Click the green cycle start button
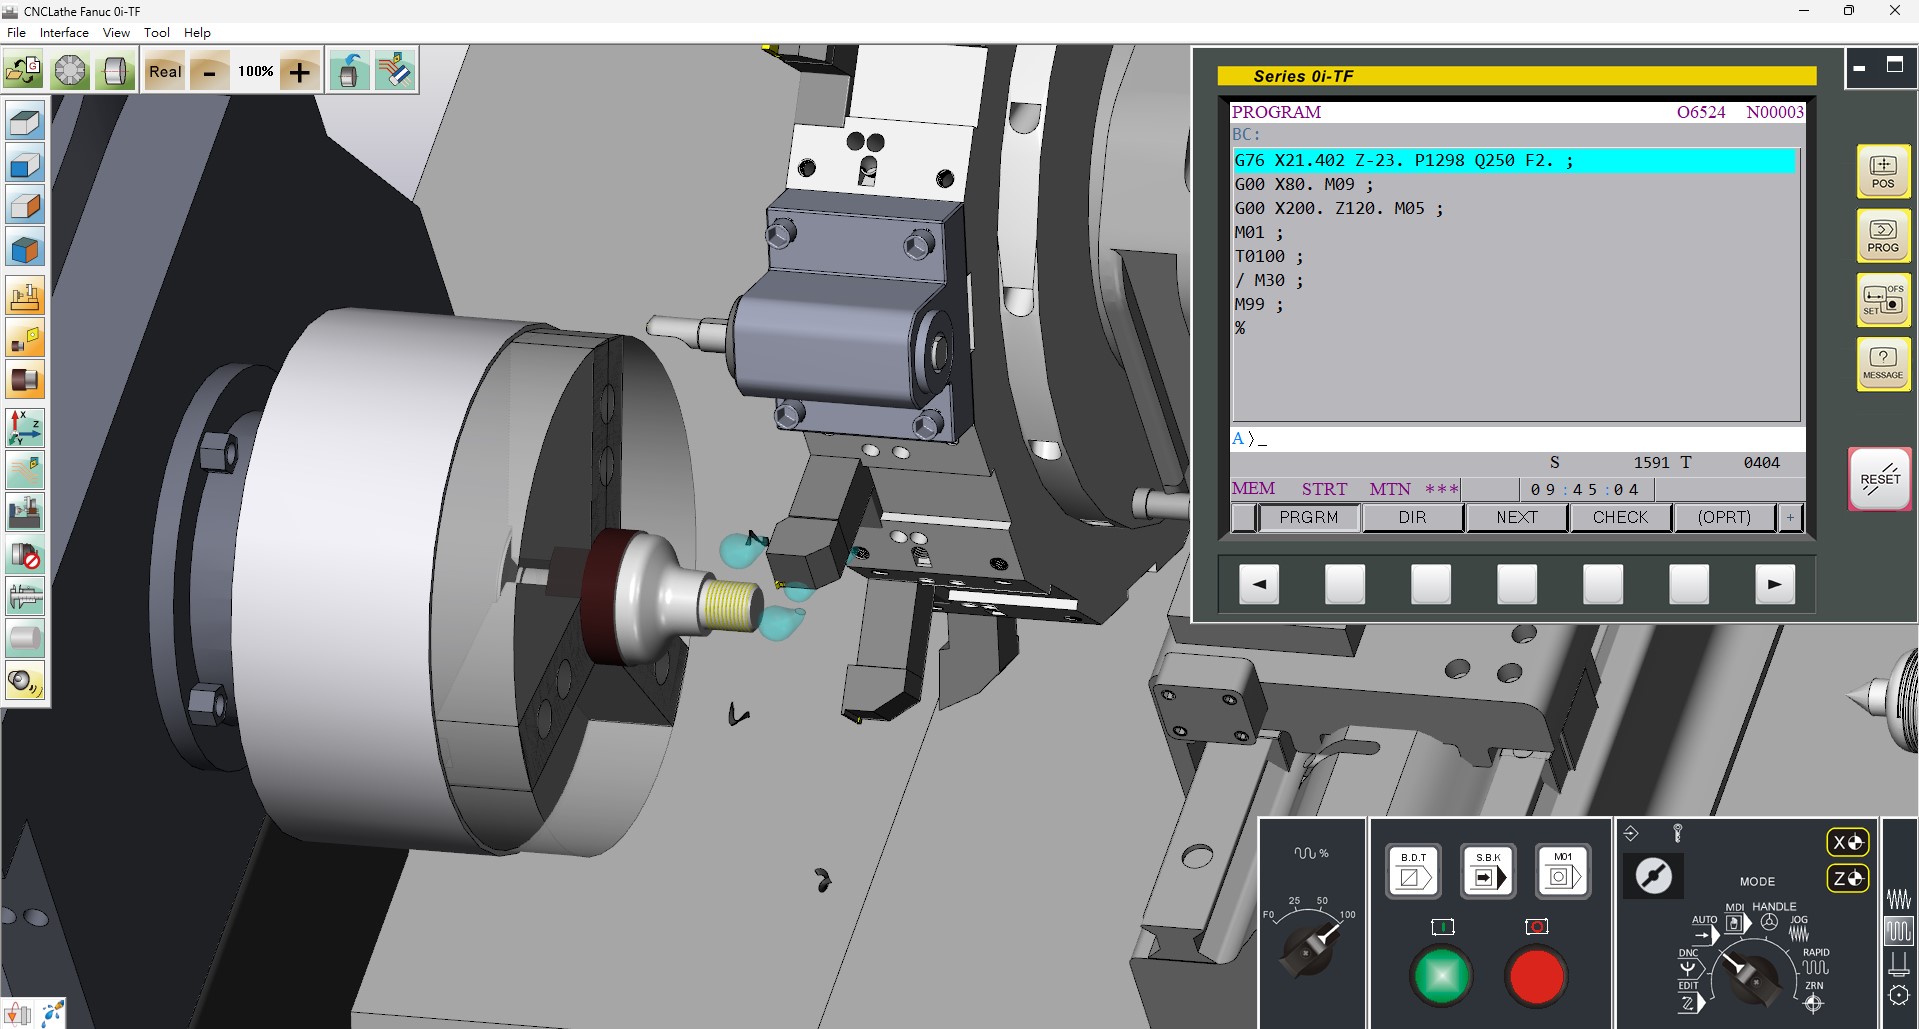Screen dimensions: 1919x1029 (x=1441, y=976)
